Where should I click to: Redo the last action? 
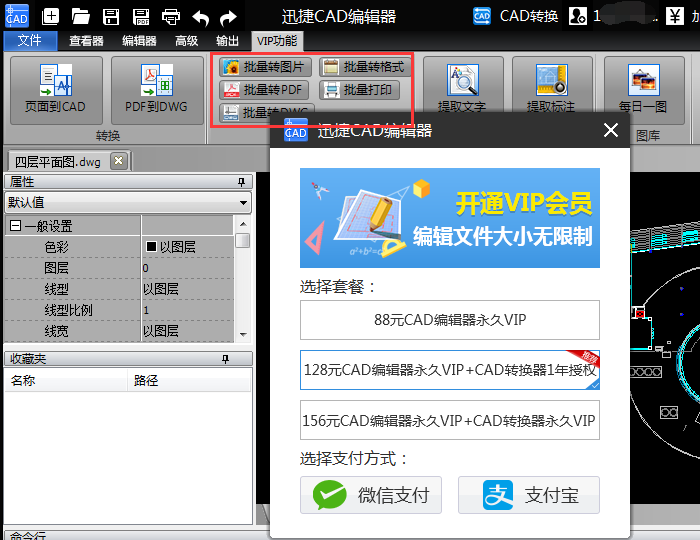(229, 18)
